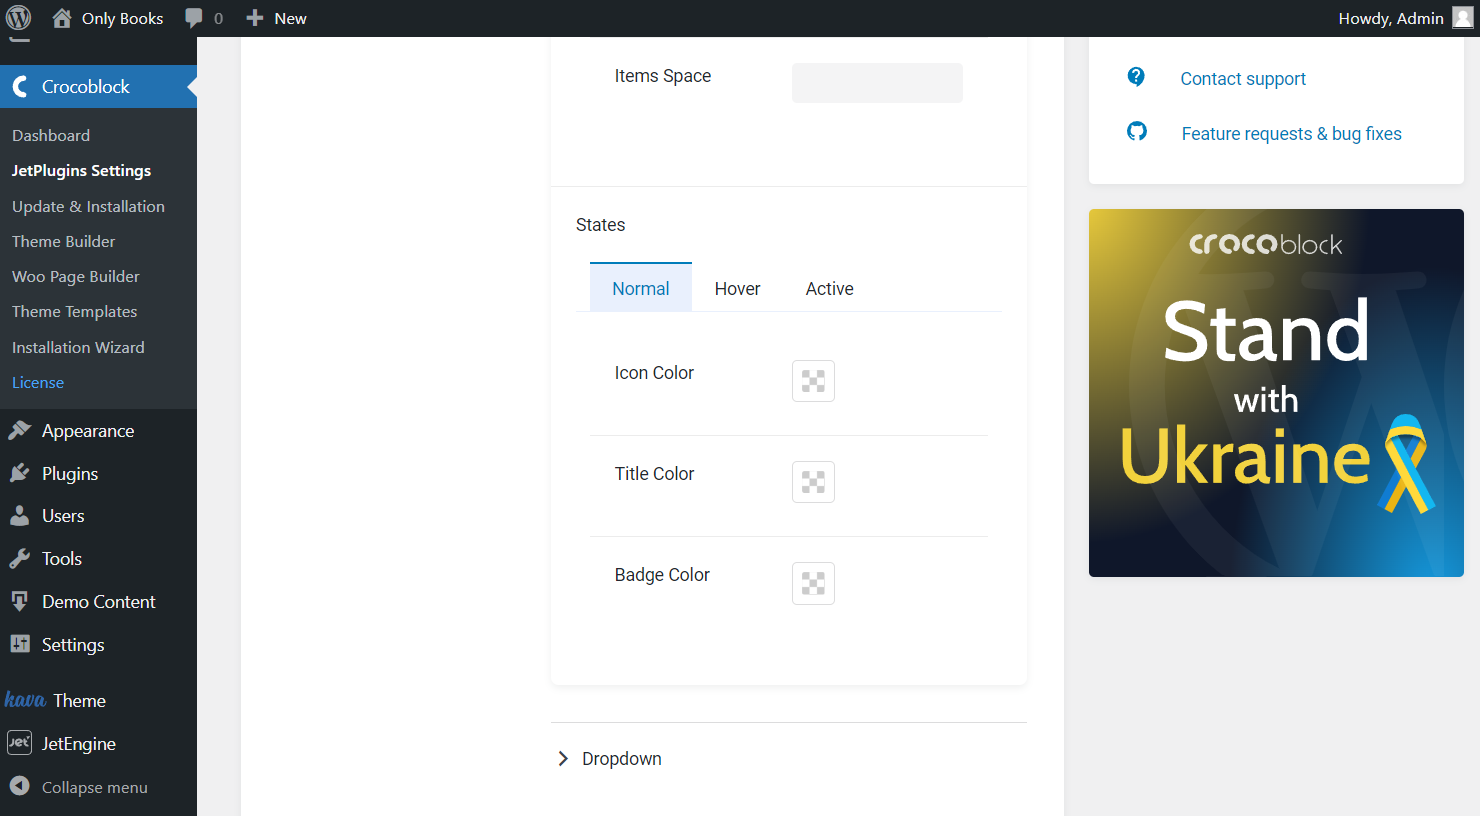1480x816 pixels.
Task: Open the Only Books home icon
Action: [62, 18]
